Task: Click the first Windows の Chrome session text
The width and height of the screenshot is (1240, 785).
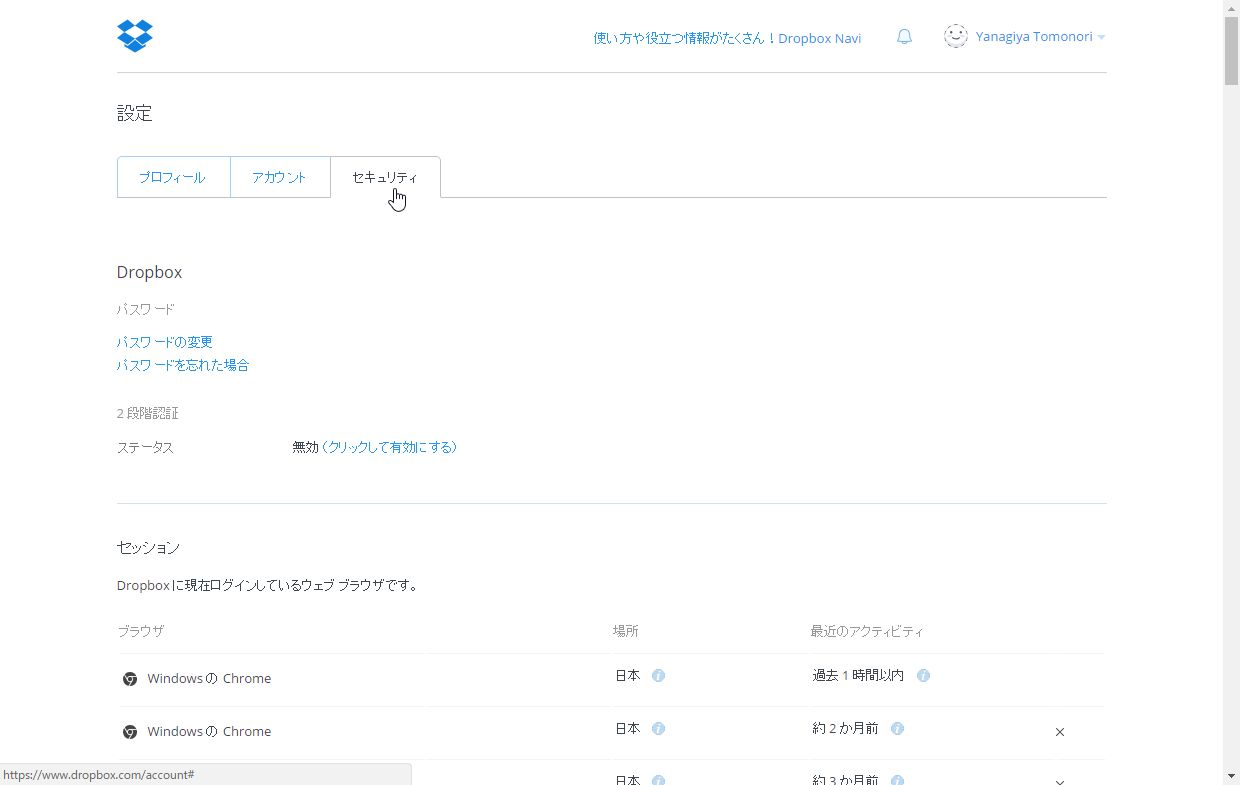Action: [x=209, y=679]
